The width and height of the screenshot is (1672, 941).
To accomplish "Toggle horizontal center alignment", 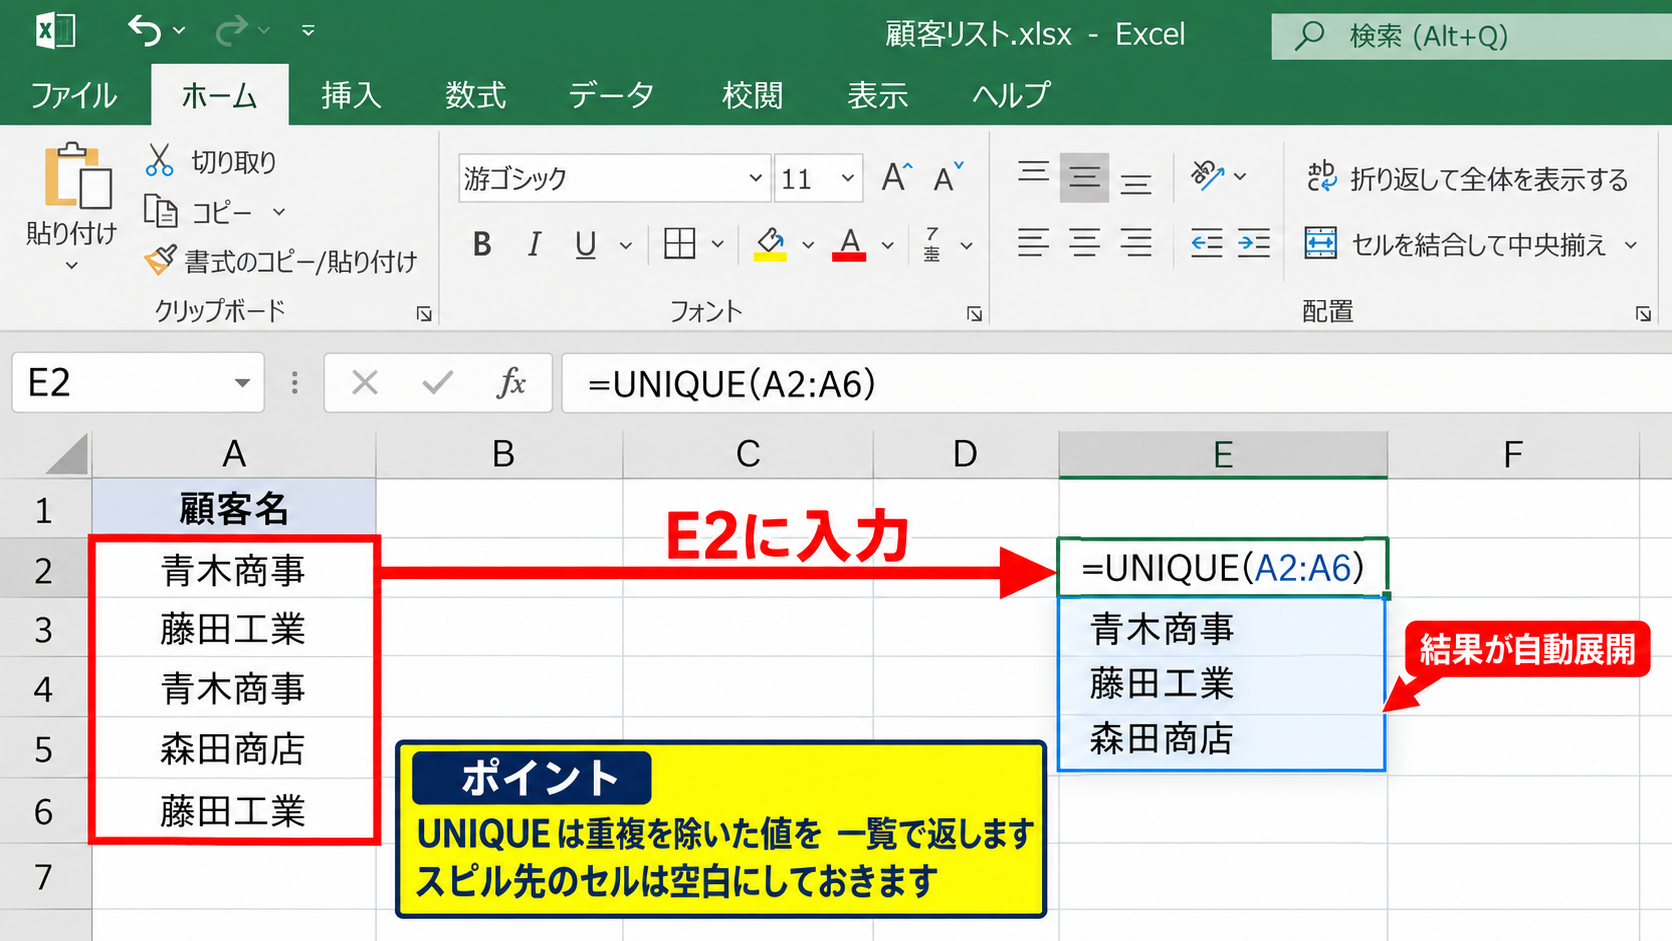I will tap(1084, 243).
